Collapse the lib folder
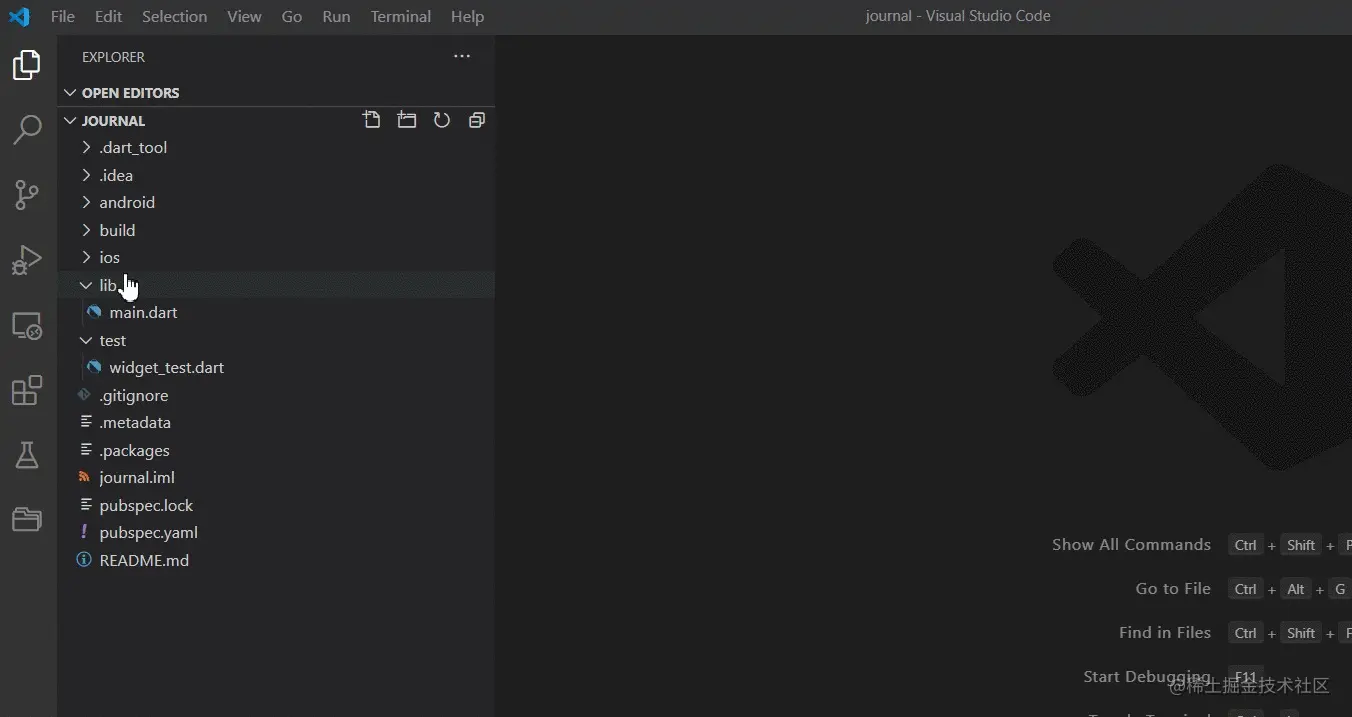The height and width of the screenshot is (717, 1352). coord(276,285)
